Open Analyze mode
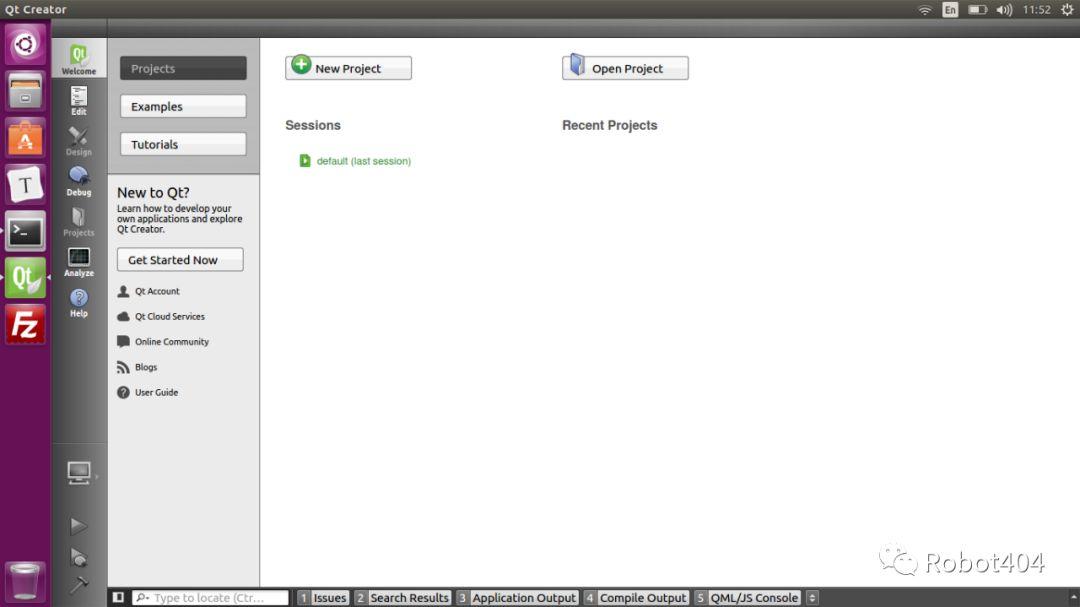This screenshot has height=607, width=1080. pos(79,262)
